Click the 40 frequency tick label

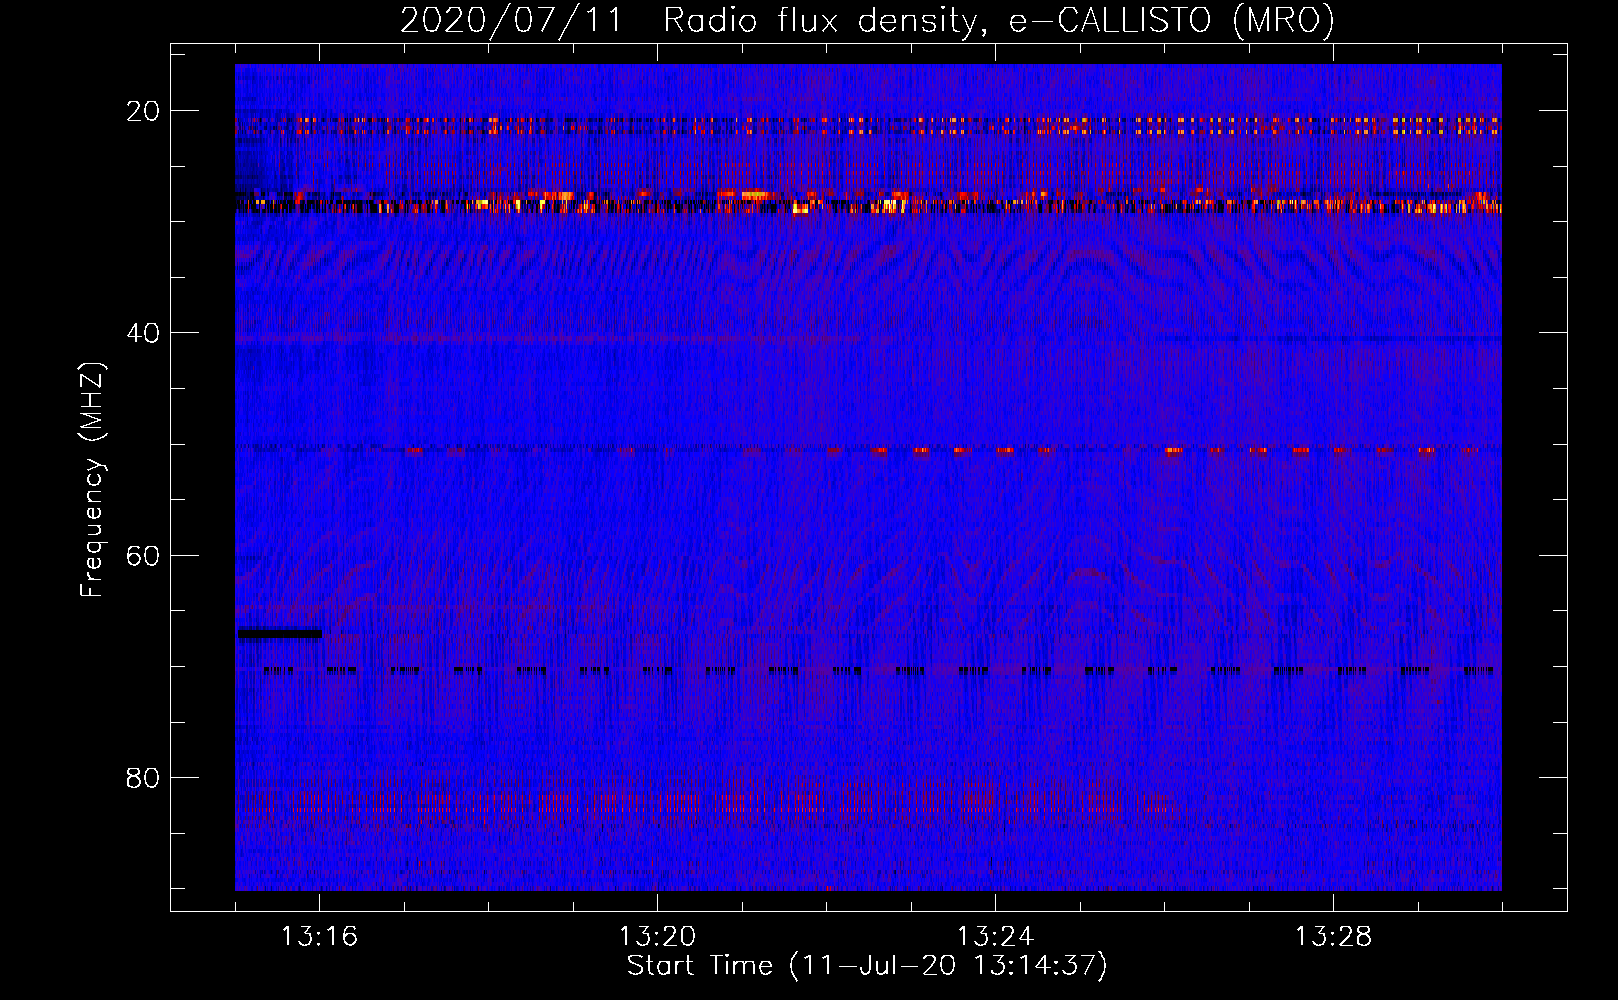143,333
